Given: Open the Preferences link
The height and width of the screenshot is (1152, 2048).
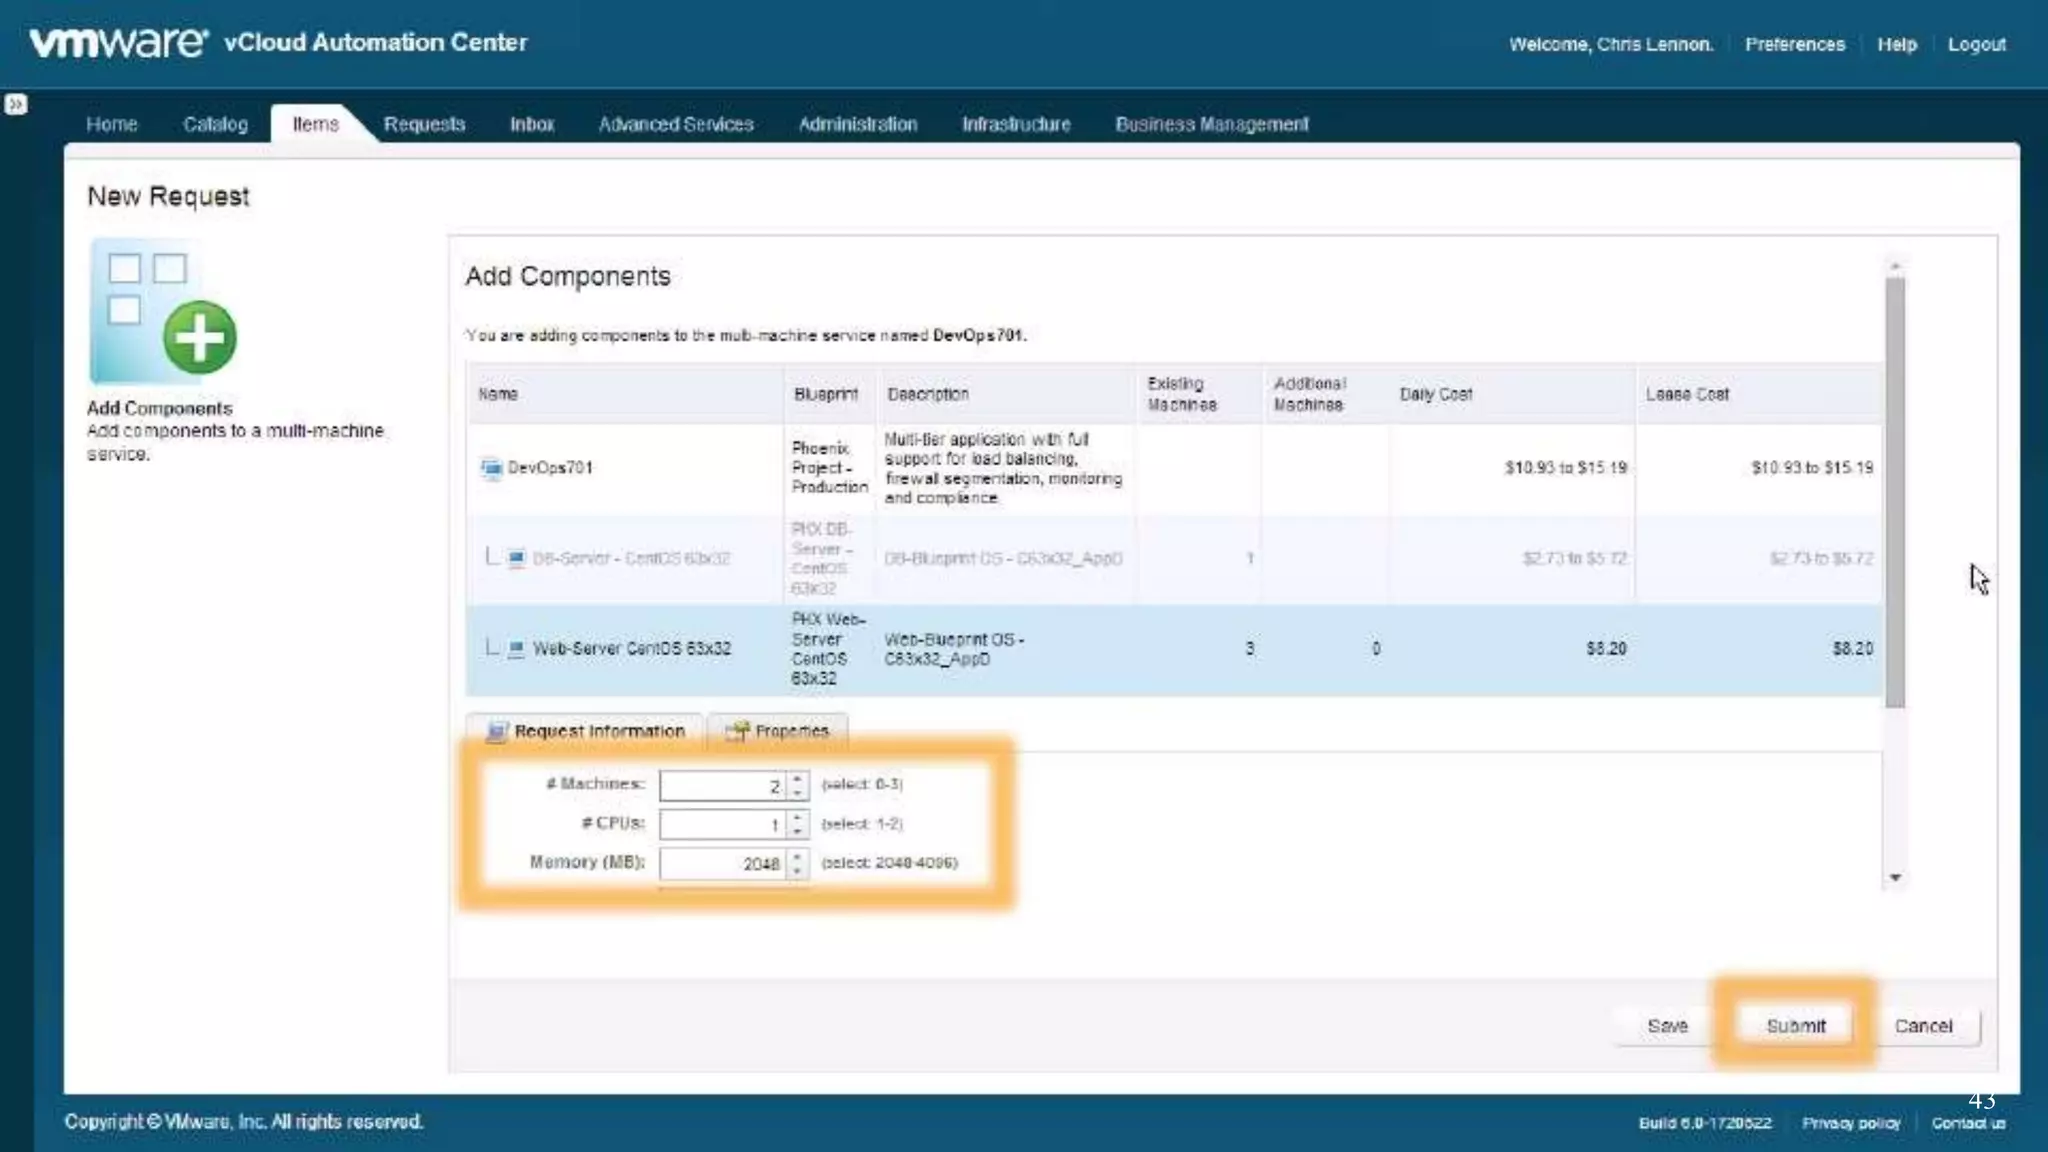Looking at the screenshot, I should point(1795,44).
